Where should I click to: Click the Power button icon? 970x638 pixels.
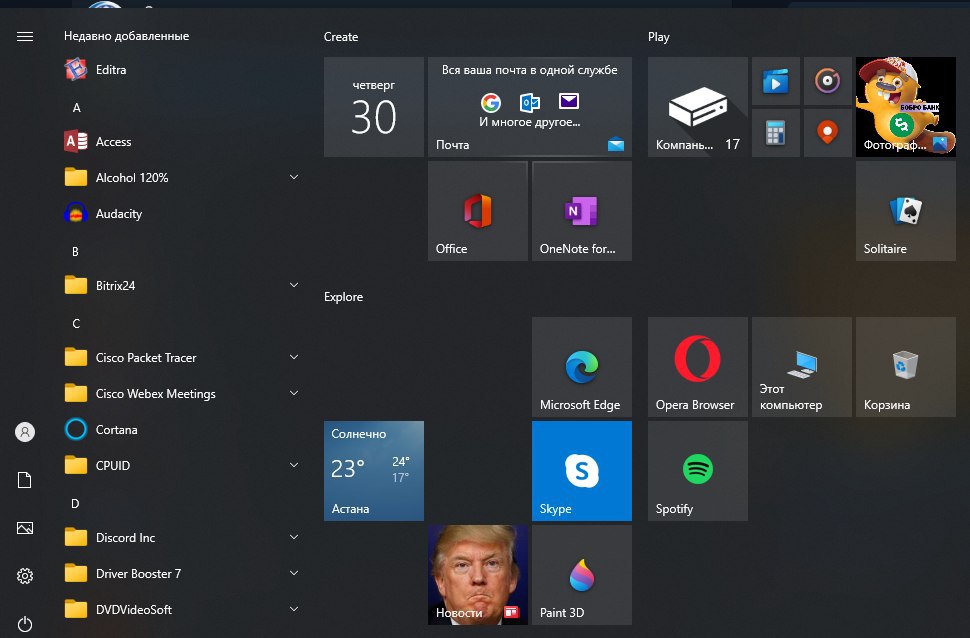coord(25,624)
